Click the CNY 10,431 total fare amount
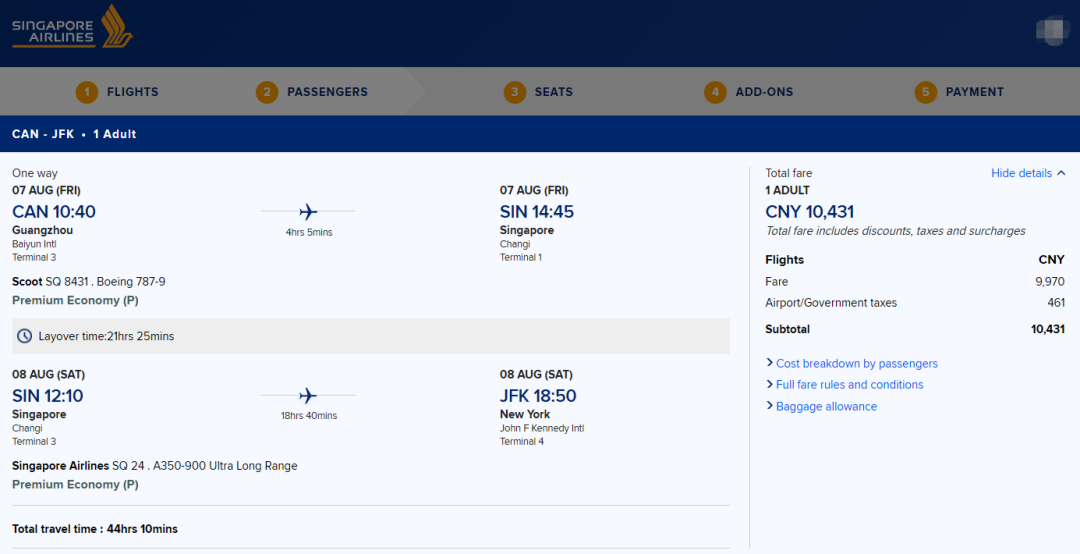Viewport: 1080px width, 554px height. pyautogui.click(x=809, y=211)
